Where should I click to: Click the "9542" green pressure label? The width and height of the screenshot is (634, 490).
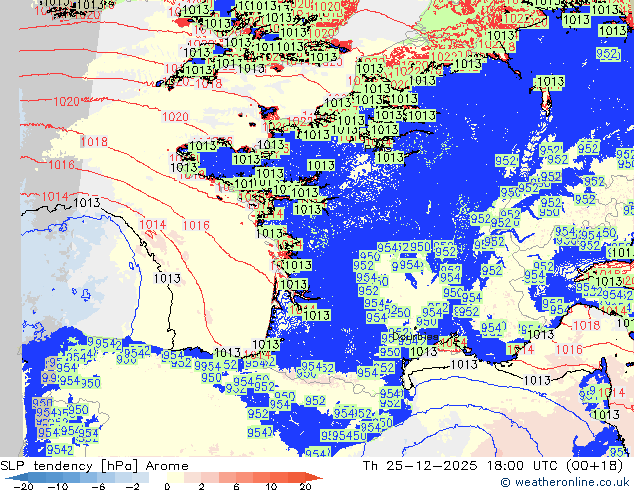click(x=60, y=450)
